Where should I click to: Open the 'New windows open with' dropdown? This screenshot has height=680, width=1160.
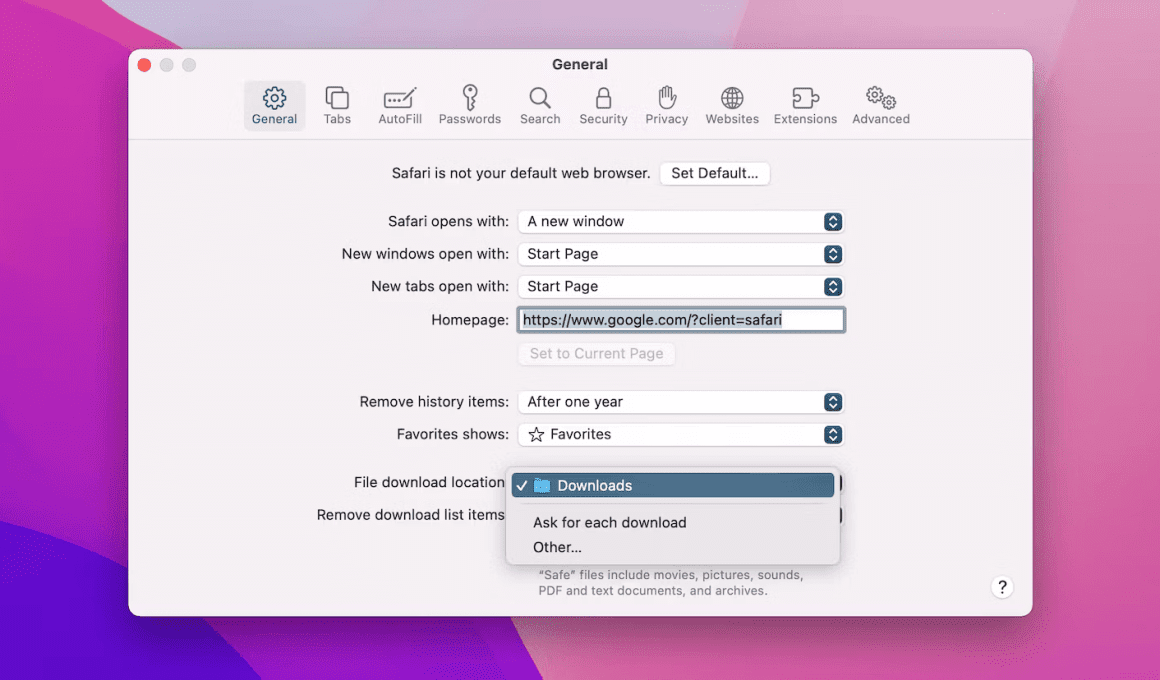tap(681, 254)
